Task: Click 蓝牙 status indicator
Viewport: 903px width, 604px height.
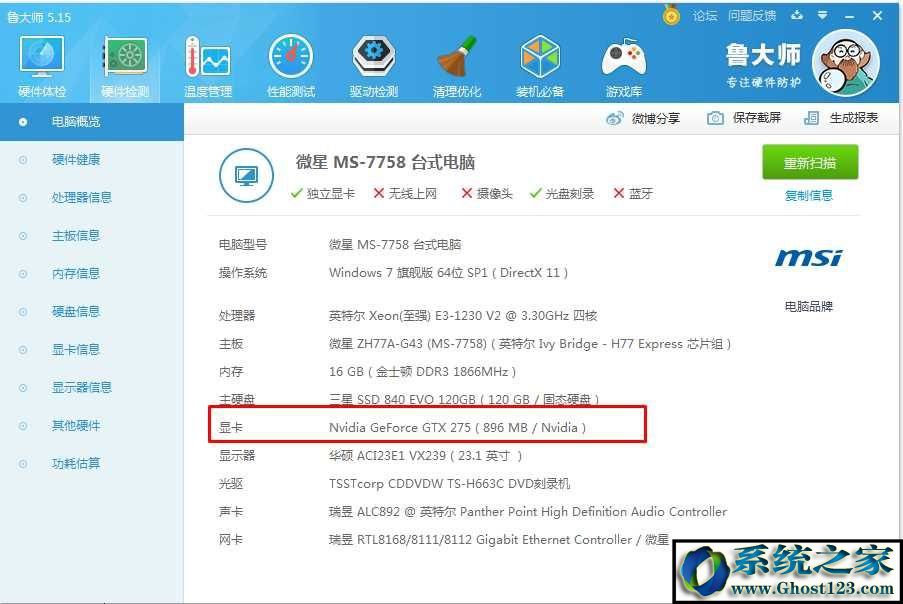Action: [633, 193]
